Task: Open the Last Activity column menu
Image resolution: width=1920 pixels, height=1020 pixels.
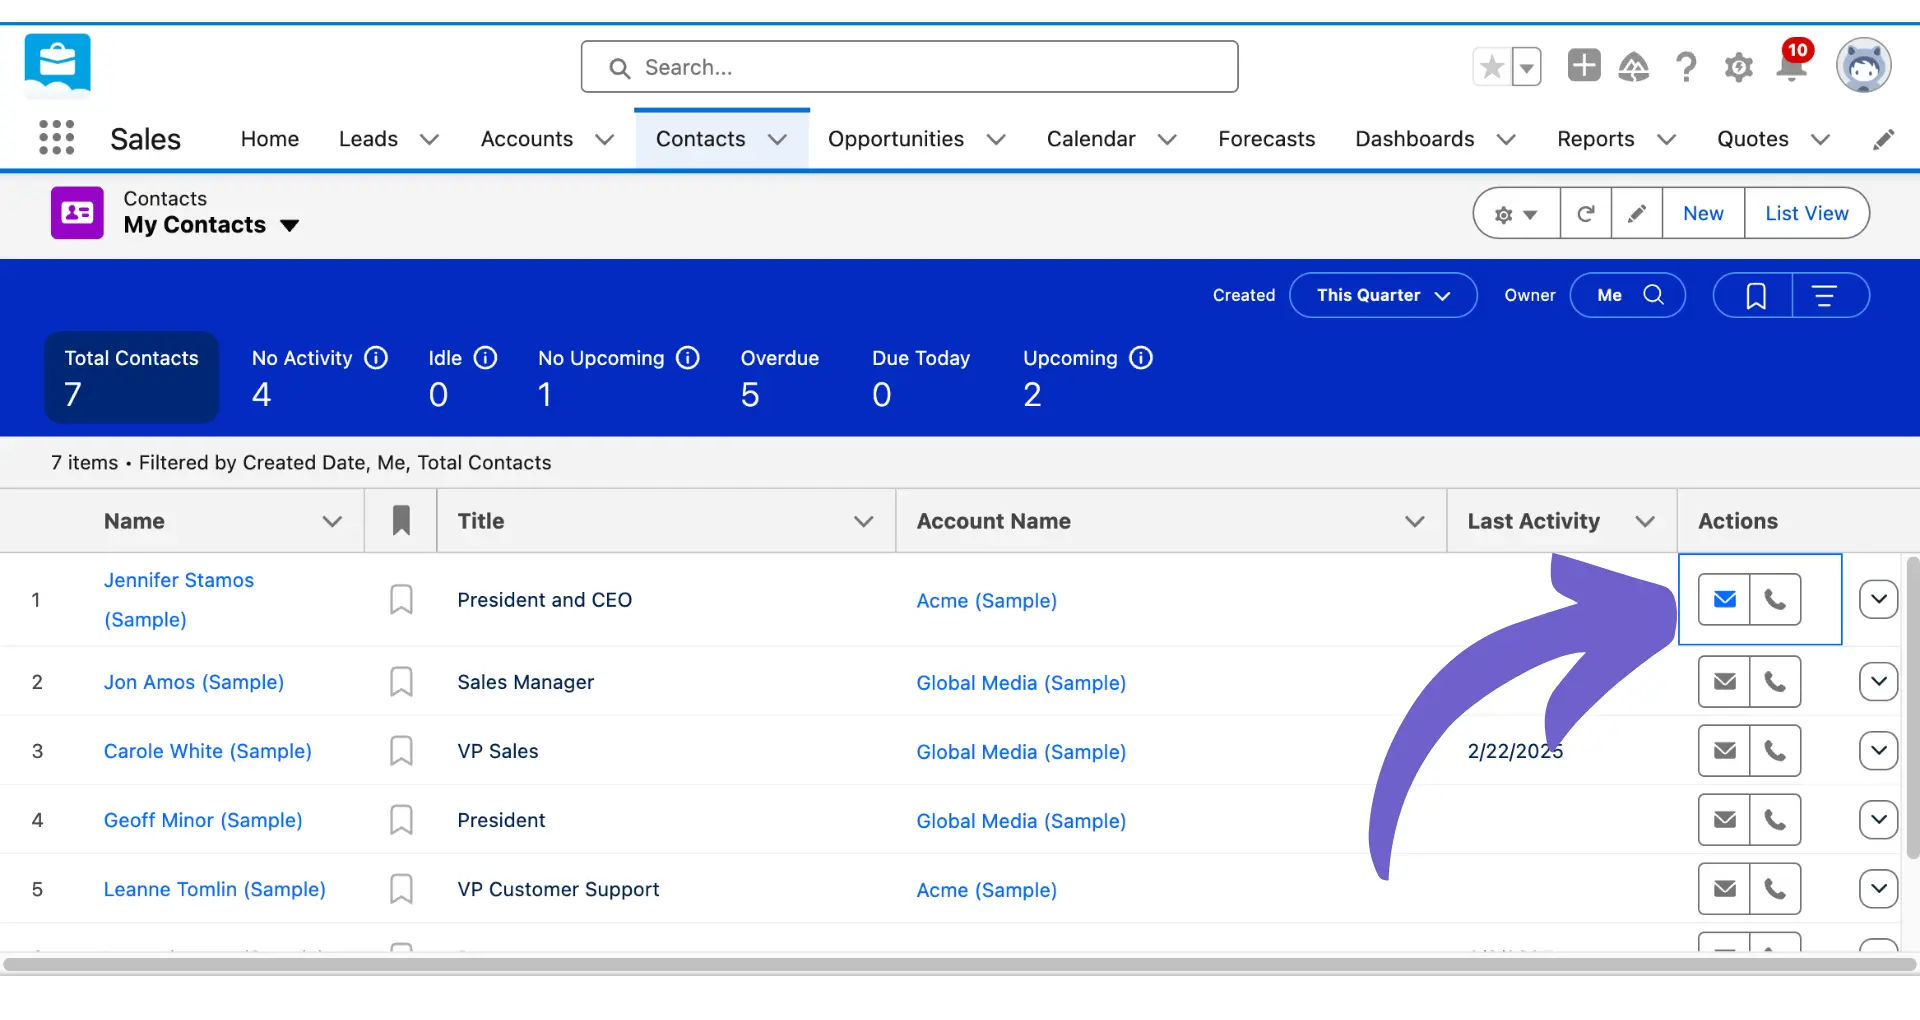Action: pyautogui.click(x=1645, y=521)
